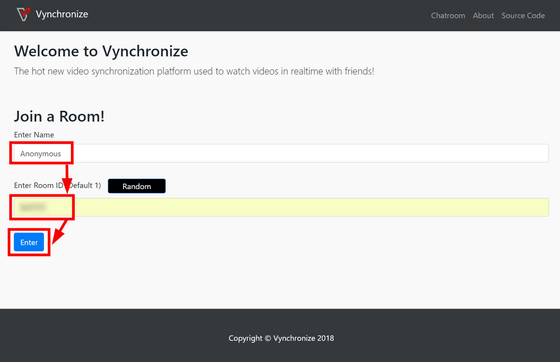This screenshot has width=560, height=362.
Task: Click the video synchronization platform tagline
Action: click(x=194, y=71)
